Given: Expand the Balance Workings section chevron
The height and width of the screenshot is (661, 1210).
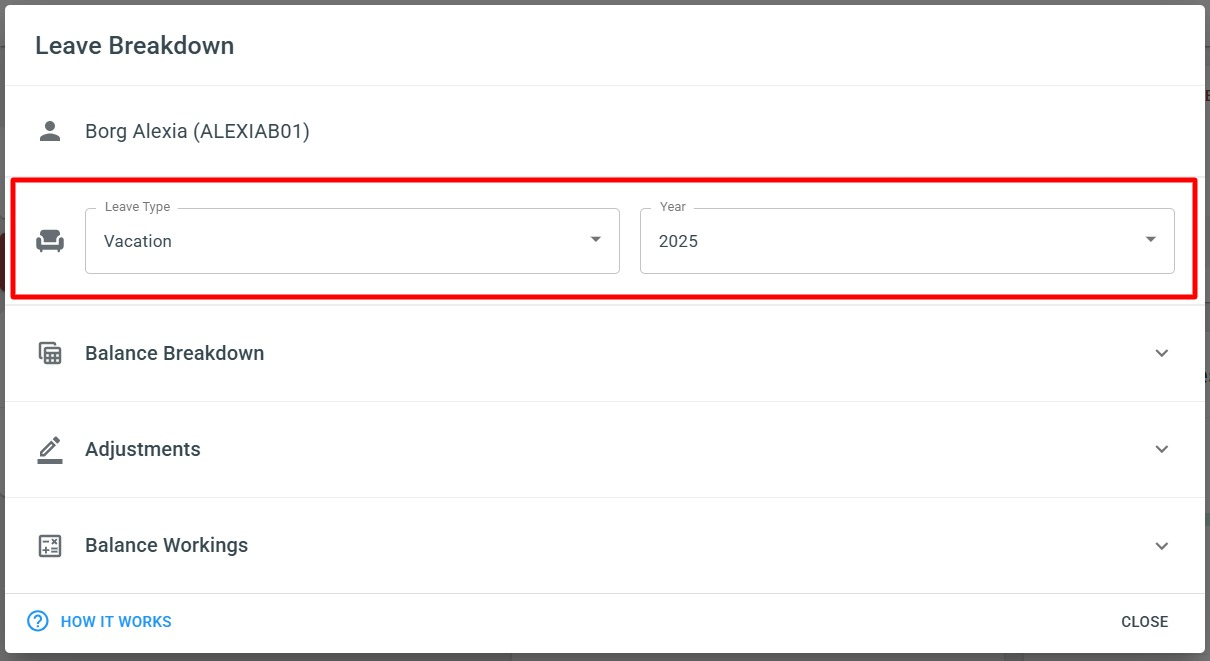Looking at the screenshot, I should [1162, 546].
